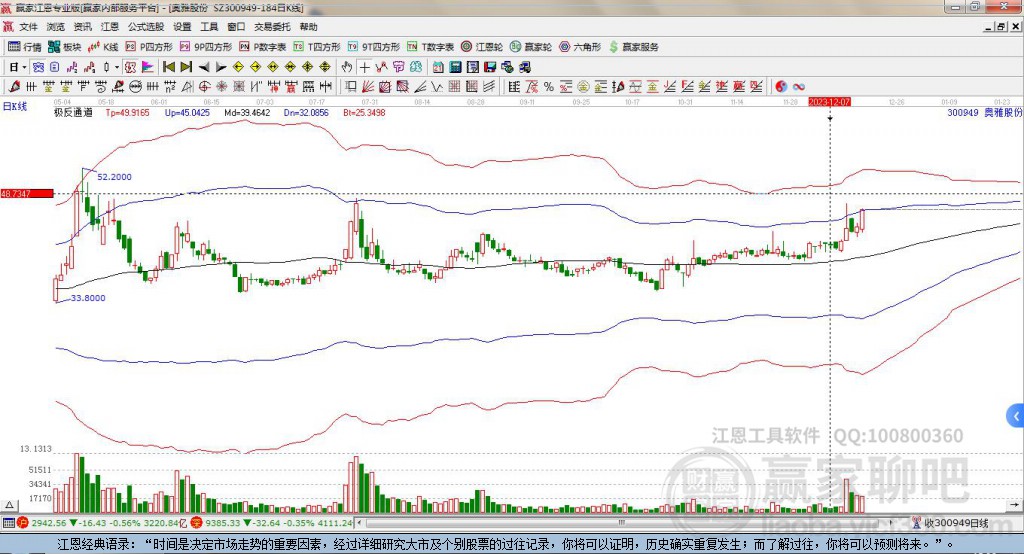The height and width of the screenshot is (554, 1024).
Task: Click the Md=39.4642 indicator value
Action: click(x=247, y=112)
